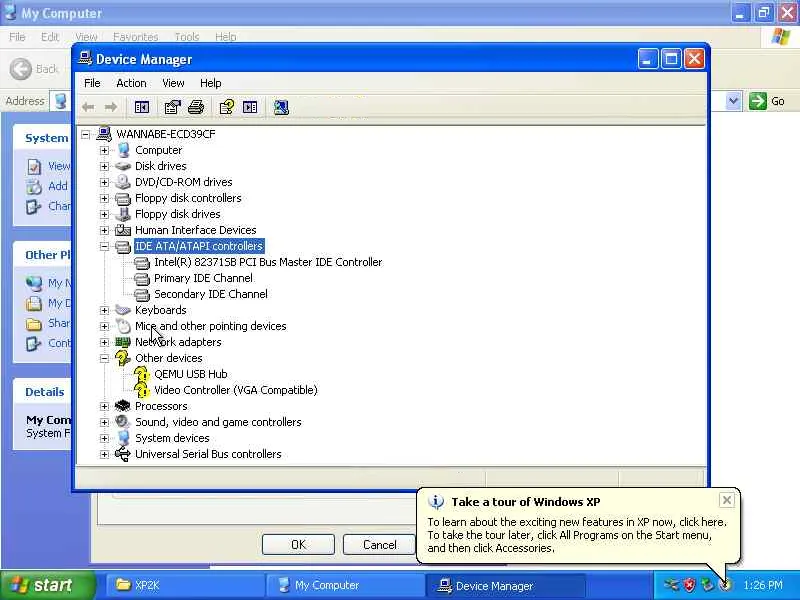The width and height of the screenshot is (800, 600).
Task: Click the Network adapters card icon
Action: (123, 342)
